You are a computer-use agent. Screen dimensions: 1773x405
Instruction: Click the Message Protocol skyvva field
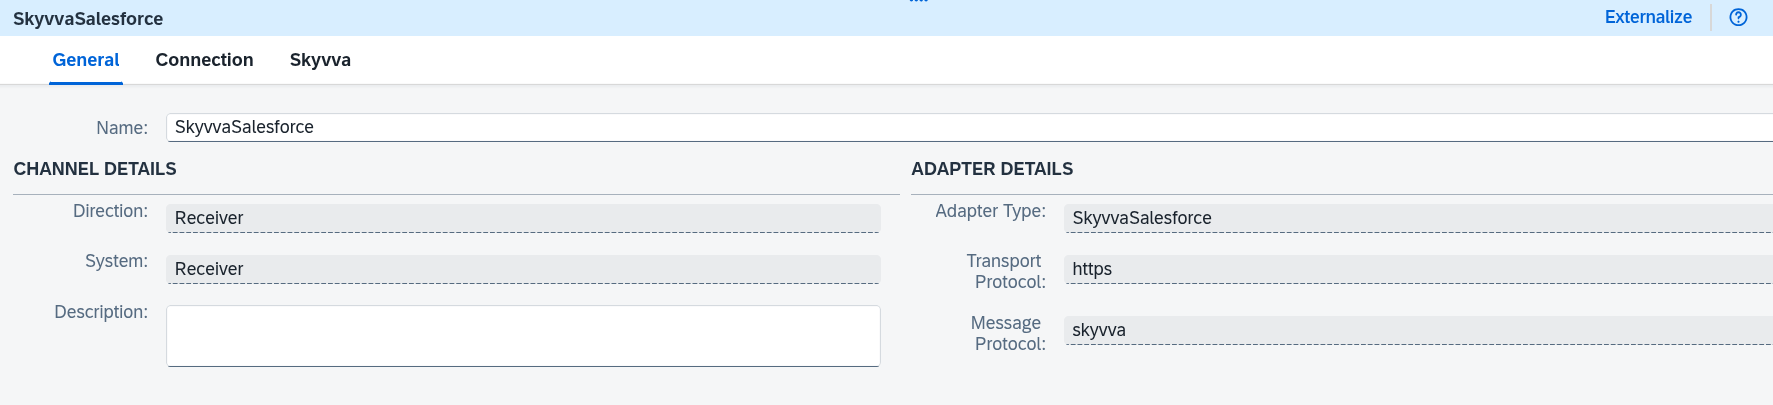pyautogui.click(x=1418, y=330)
